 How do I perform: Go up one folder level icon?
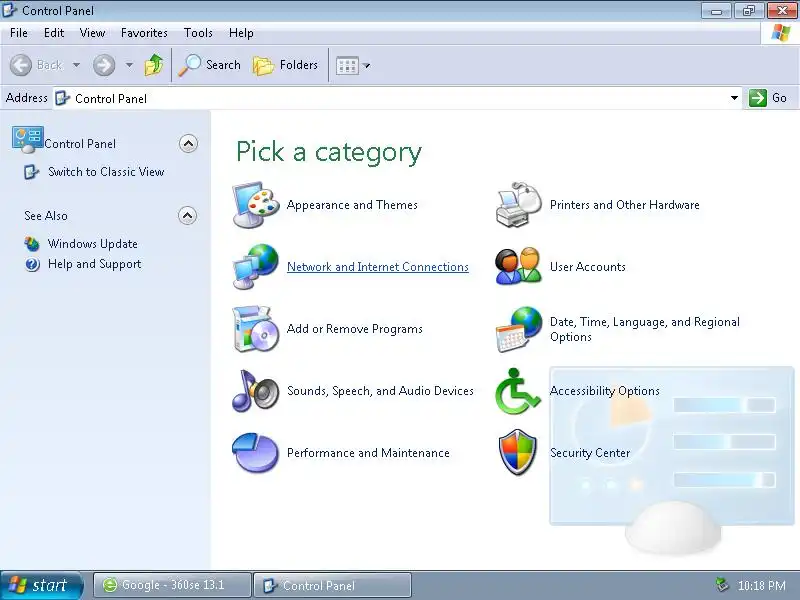click(x=154, y=65)
